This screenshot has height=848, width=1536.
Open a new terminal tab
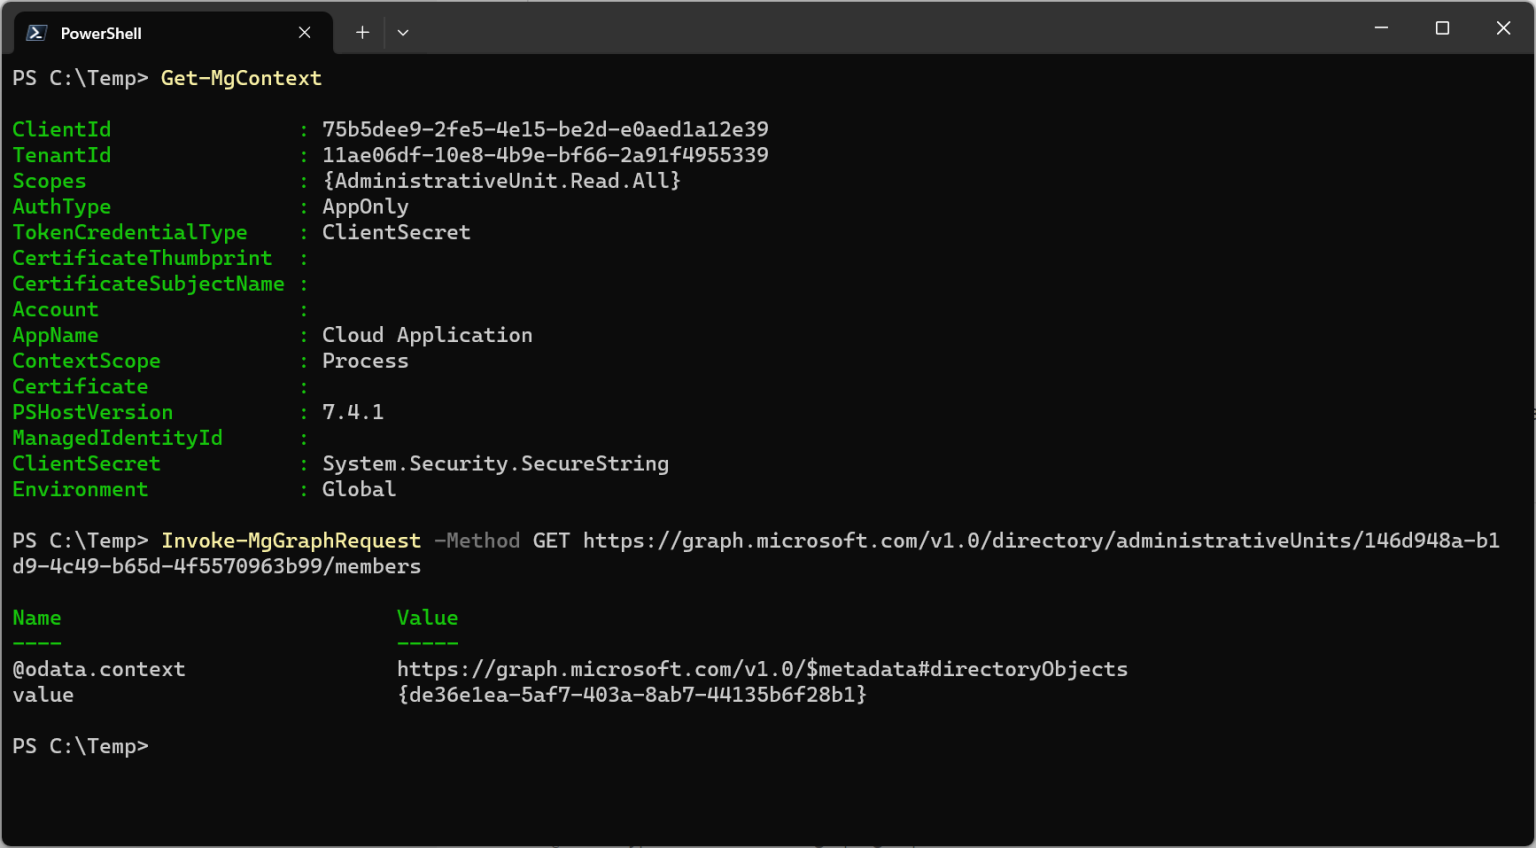pos(362,33)
